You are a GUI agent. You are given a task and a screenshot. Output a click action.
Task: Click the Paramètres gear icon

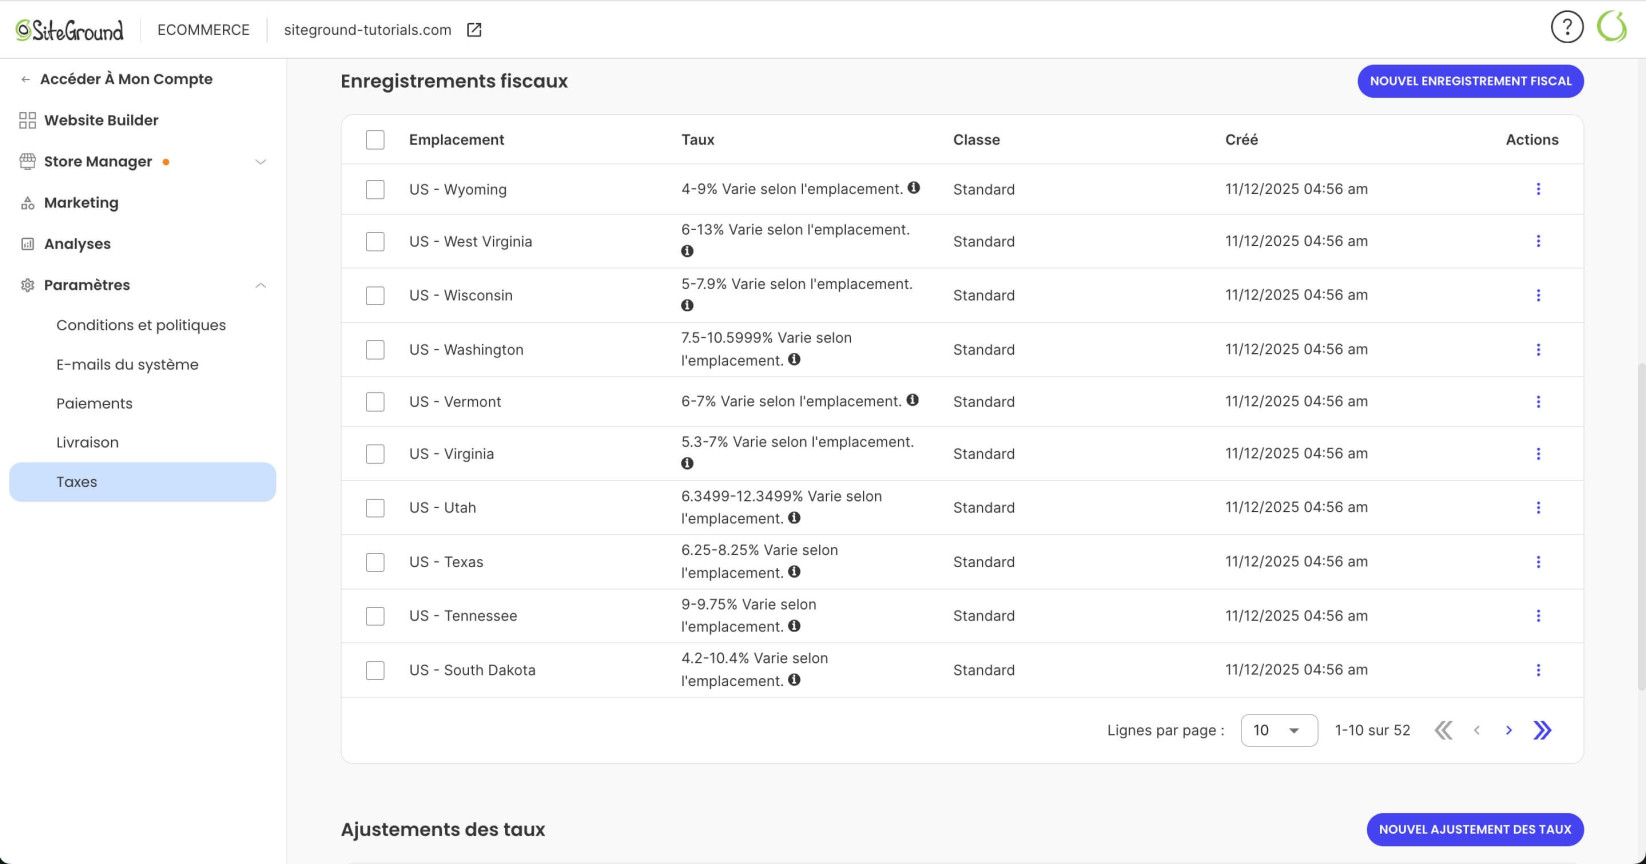[27, 285]
